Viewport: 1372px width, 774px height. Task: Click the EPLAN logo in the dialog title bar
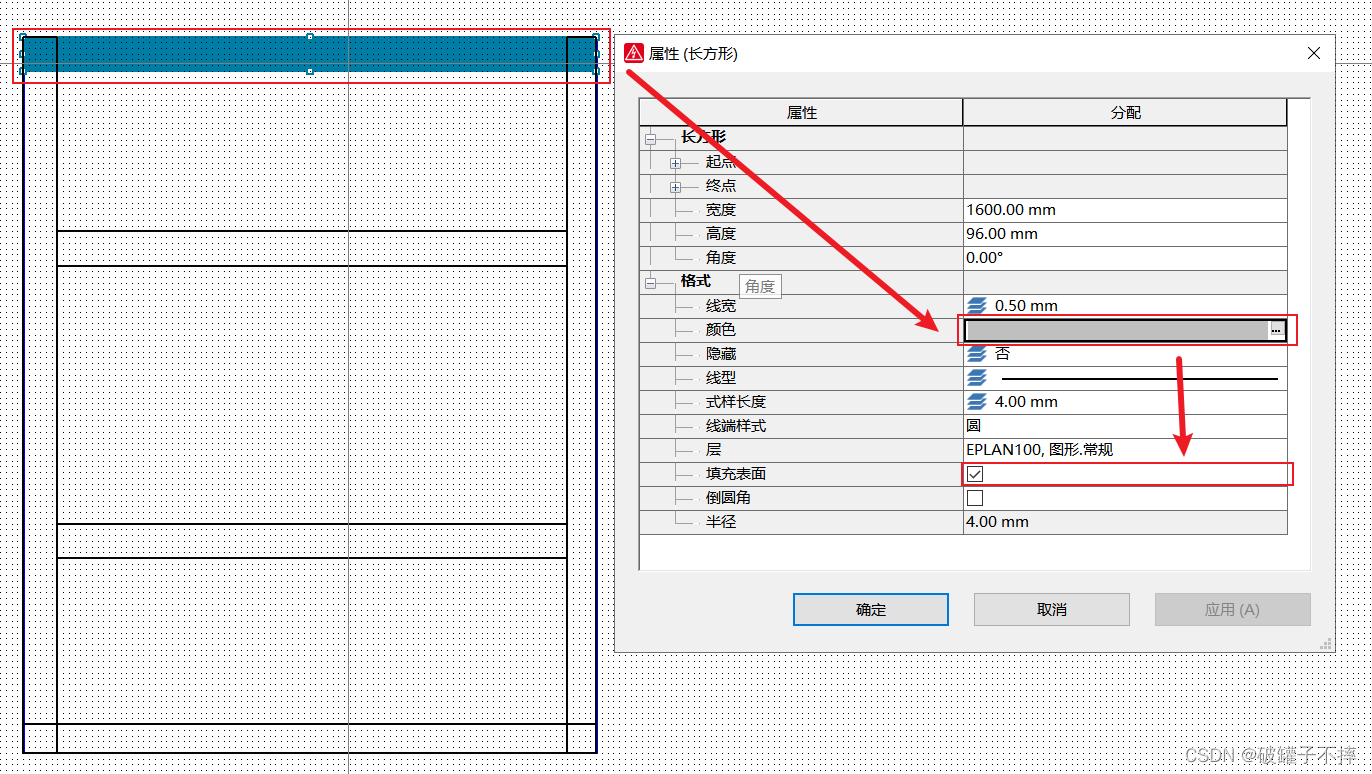tap(633, 53)
